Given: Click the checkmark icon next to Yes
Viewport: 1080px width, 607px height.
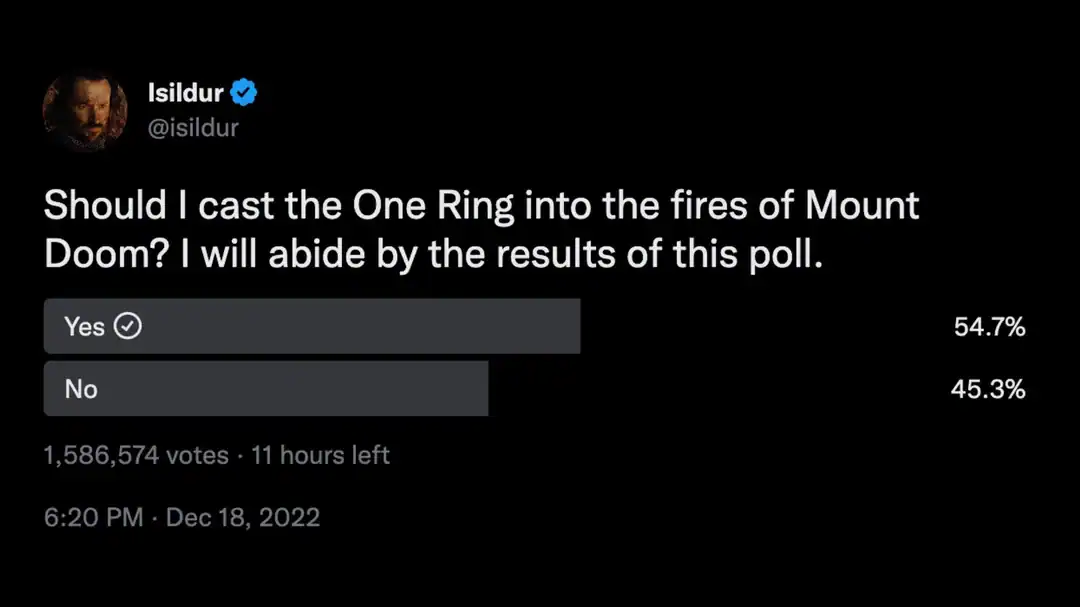Looking at the screenshot, I should (128, 326).
